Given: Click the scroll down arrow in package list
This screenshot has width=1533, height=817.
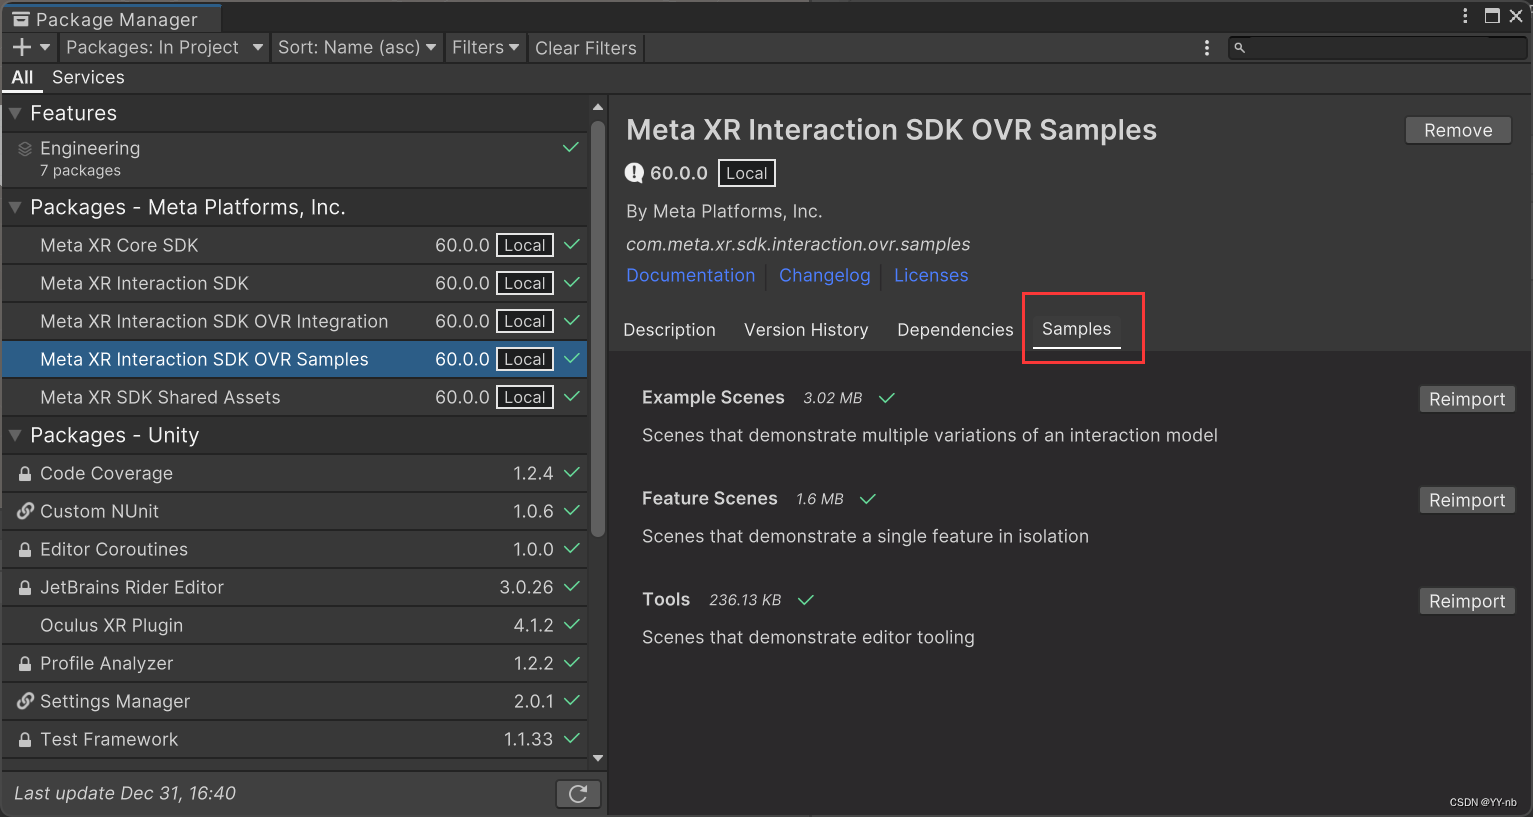Looking at the screenshot, I should click(598, 759).
